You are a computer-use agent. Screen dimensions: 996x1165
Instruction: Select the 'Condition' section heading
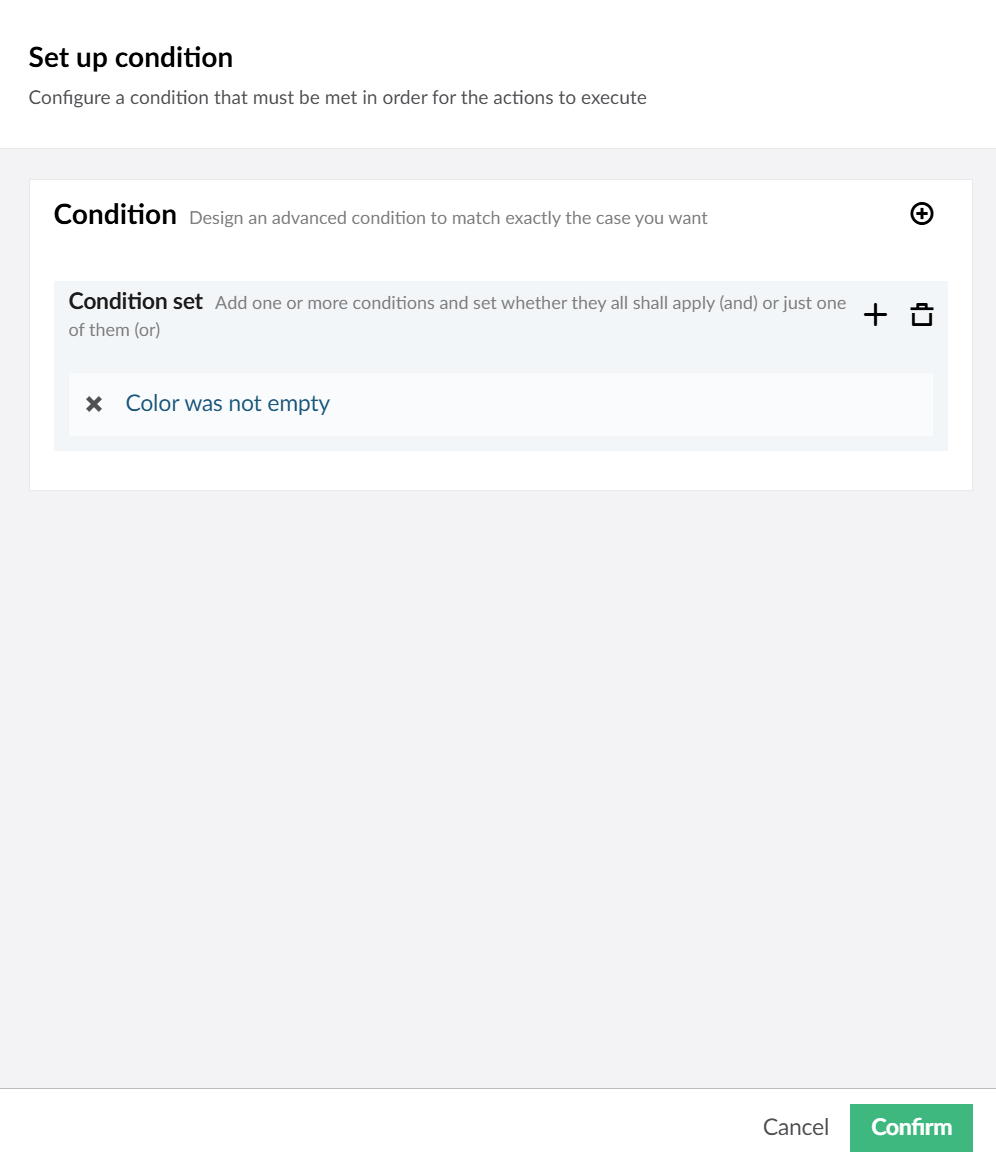click(x=115, y=214)
